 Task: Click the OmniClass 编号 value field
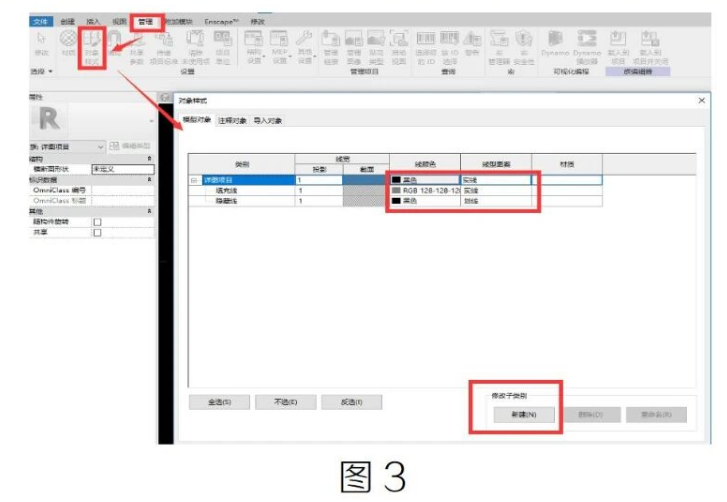coord(123,190)
